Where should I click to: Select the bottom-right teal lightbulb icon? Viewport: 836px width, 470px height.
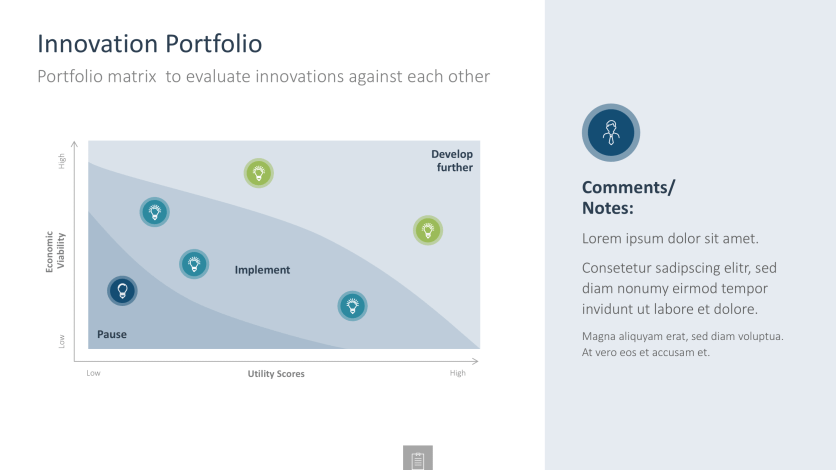pyautogui.click(x=352, y=306)
